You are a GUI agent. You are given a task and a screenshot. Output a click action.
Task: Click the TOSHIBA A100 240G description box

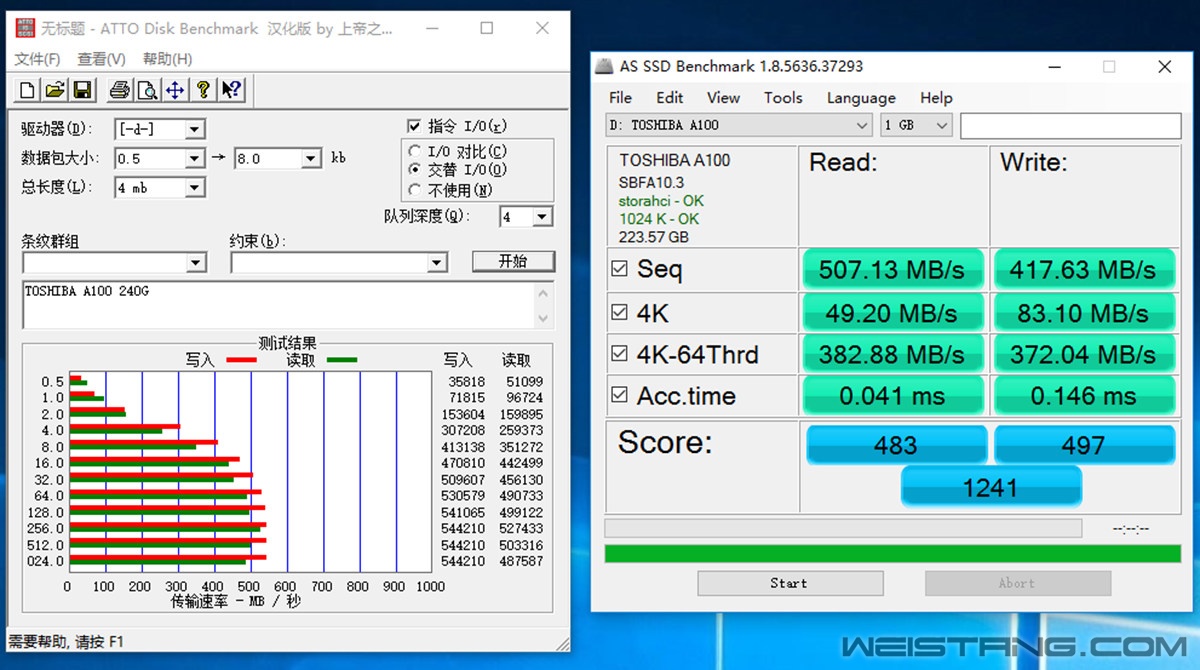click(279, 305)
